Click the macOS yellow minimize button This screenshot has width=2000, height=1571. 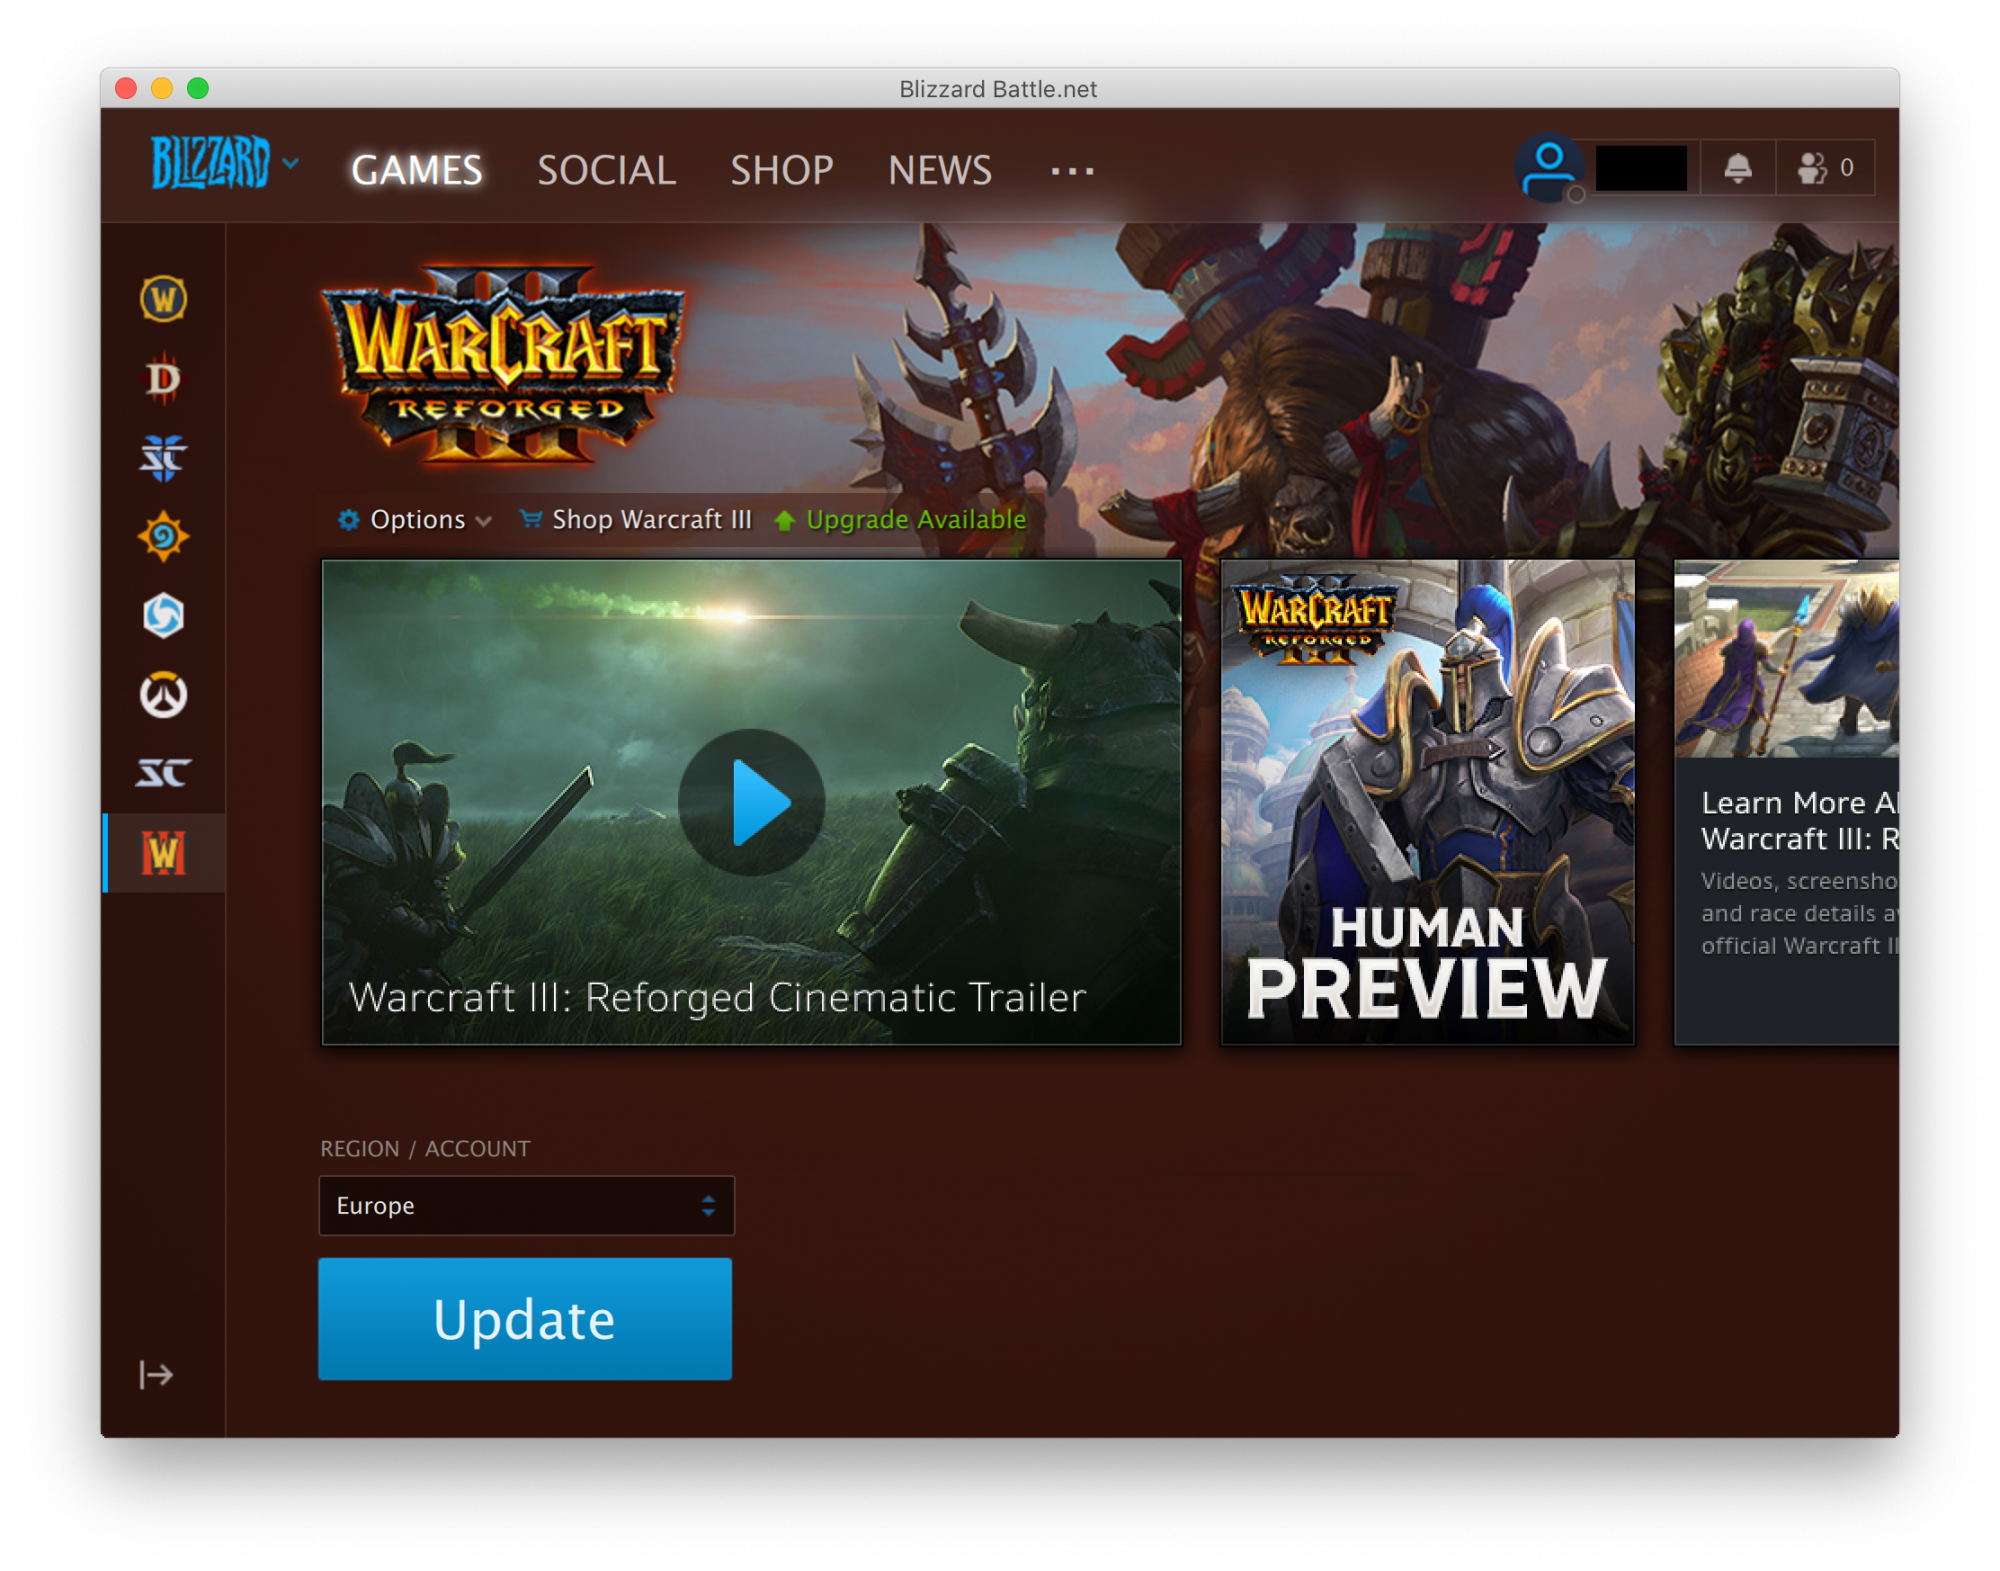(x=162, y=88)
